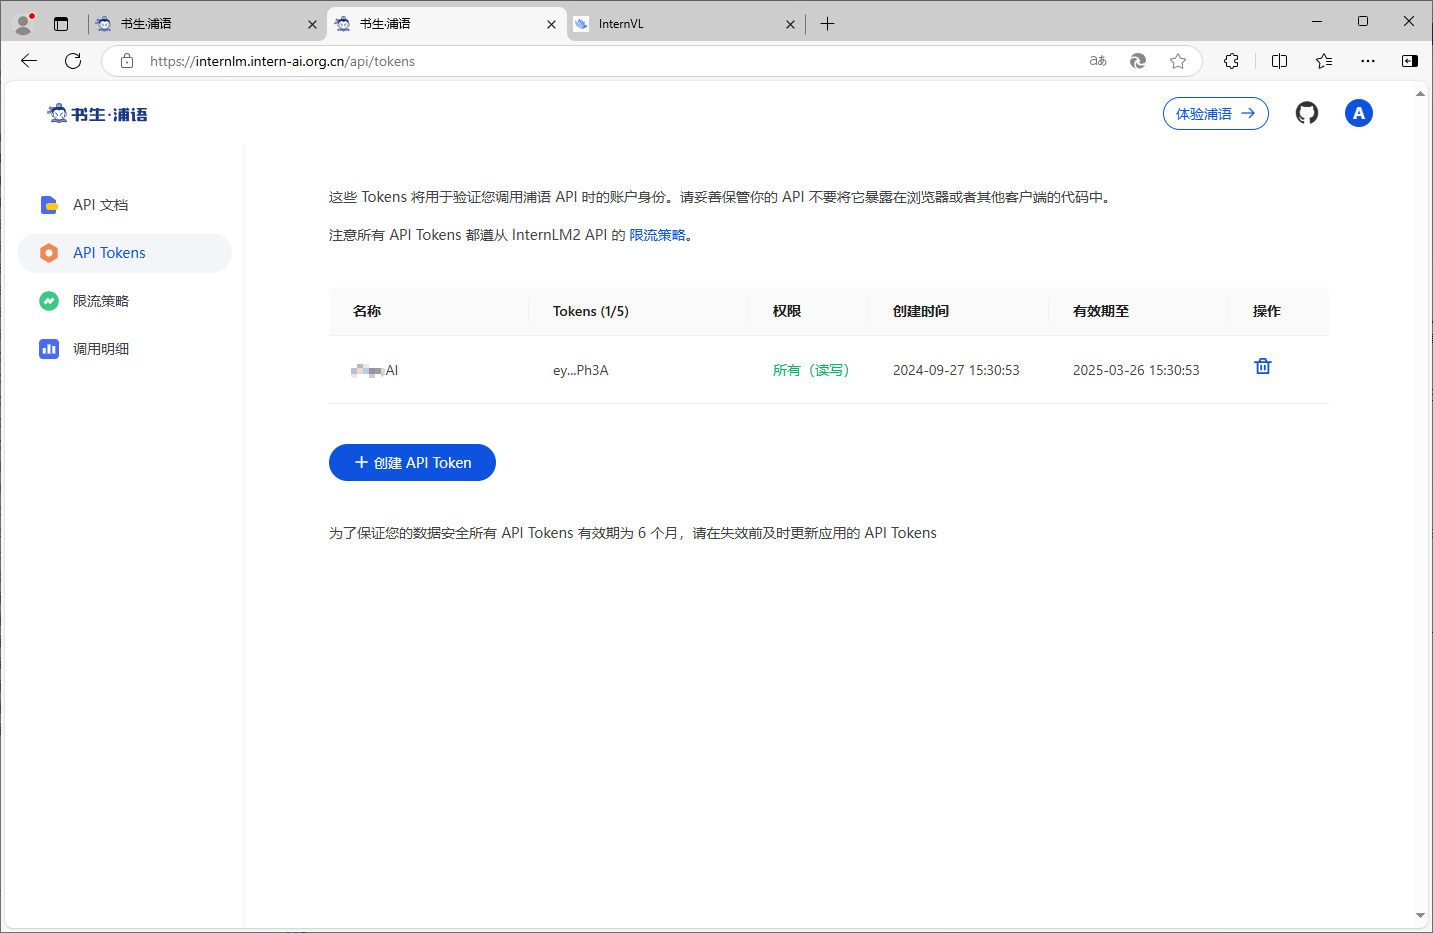Click the 名称 column header
1433x933 pixels.
(x=367, y=311)
